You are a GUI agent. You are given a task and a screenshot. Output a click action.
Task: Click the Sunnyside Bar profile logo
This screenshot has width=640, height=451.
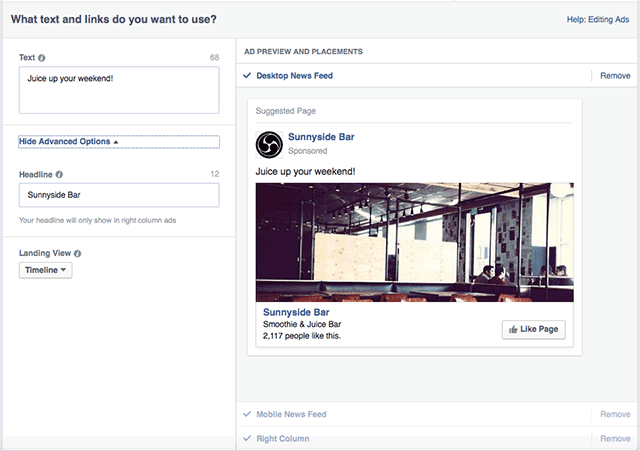pyautogui.click(x=270, y=144)
